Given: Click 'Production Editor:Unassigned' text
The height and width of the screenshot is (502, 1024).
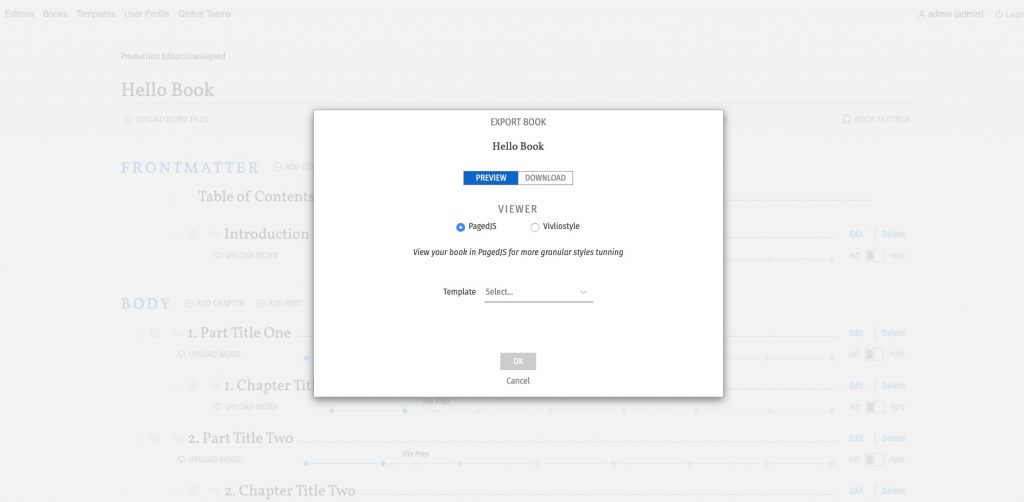Looking at the screenshot, I should (x=173, y=56).
